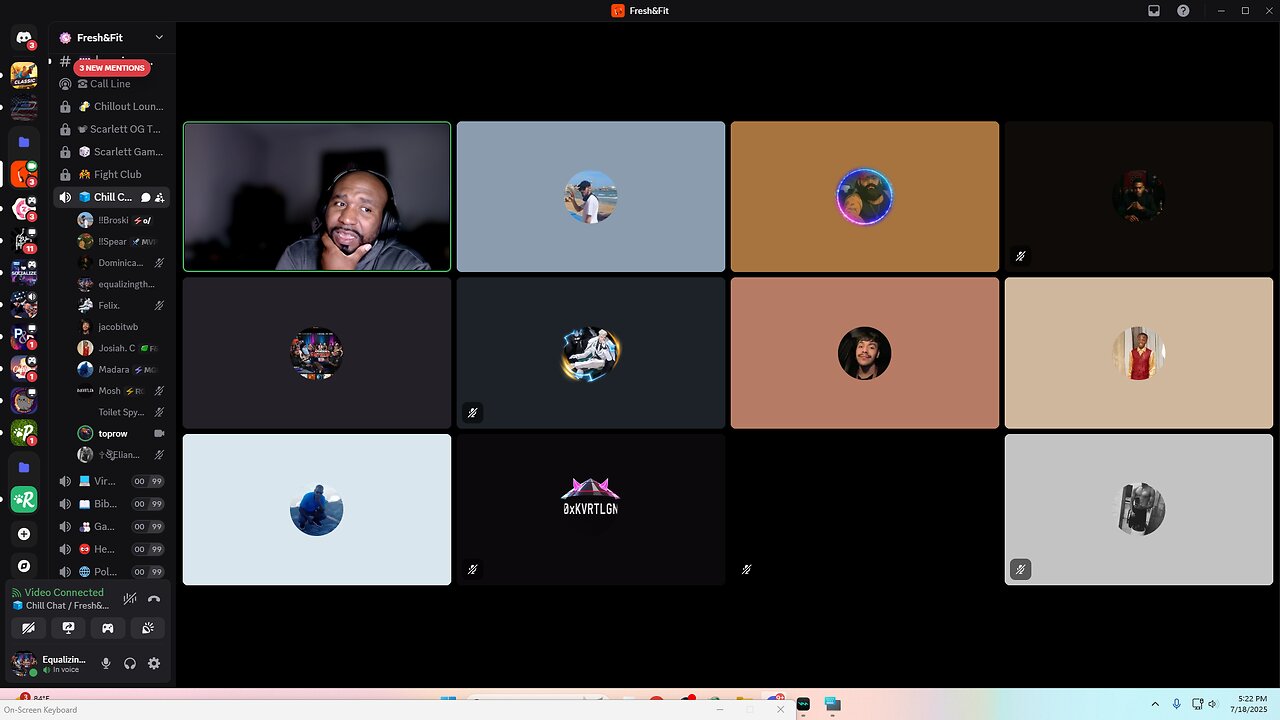Join the Pol... voice channel

[x=111, y=572]
